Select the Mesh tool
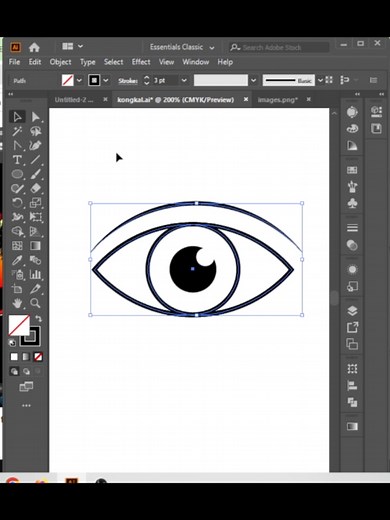Viewport: 390px width, 520px height. click(x=17, y=246)
